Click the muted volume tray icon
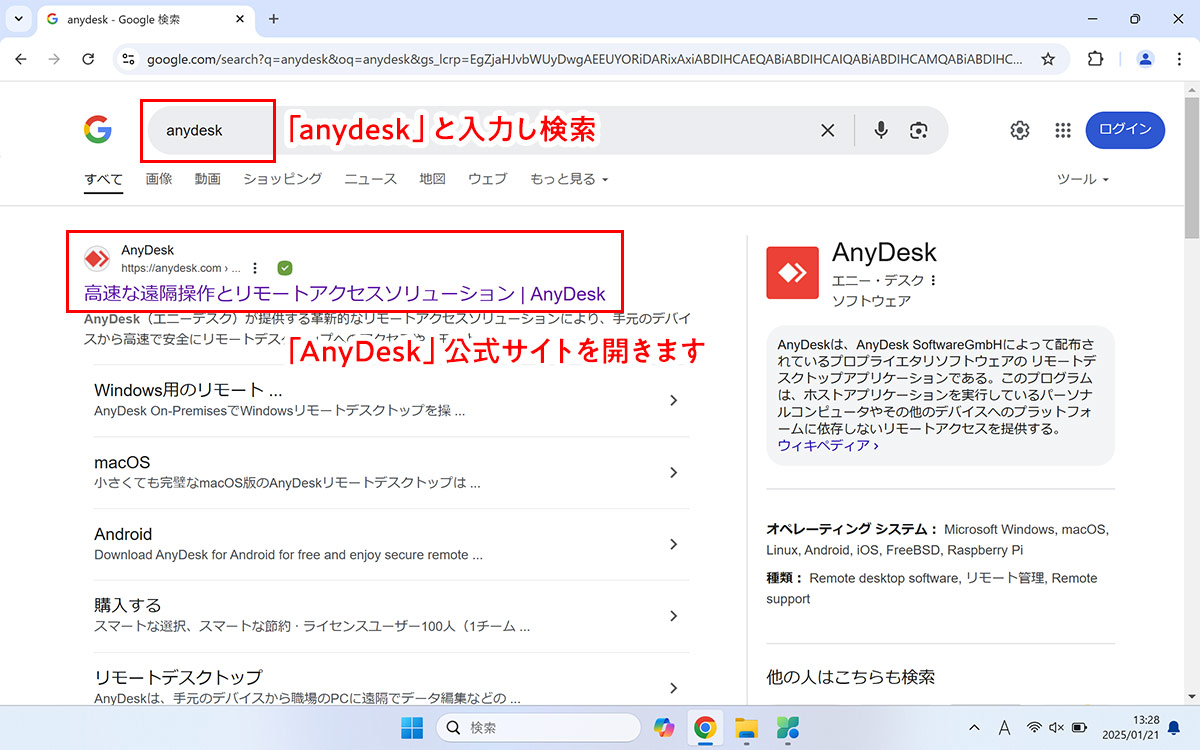1200x750 pixels. click(1057, 727)
